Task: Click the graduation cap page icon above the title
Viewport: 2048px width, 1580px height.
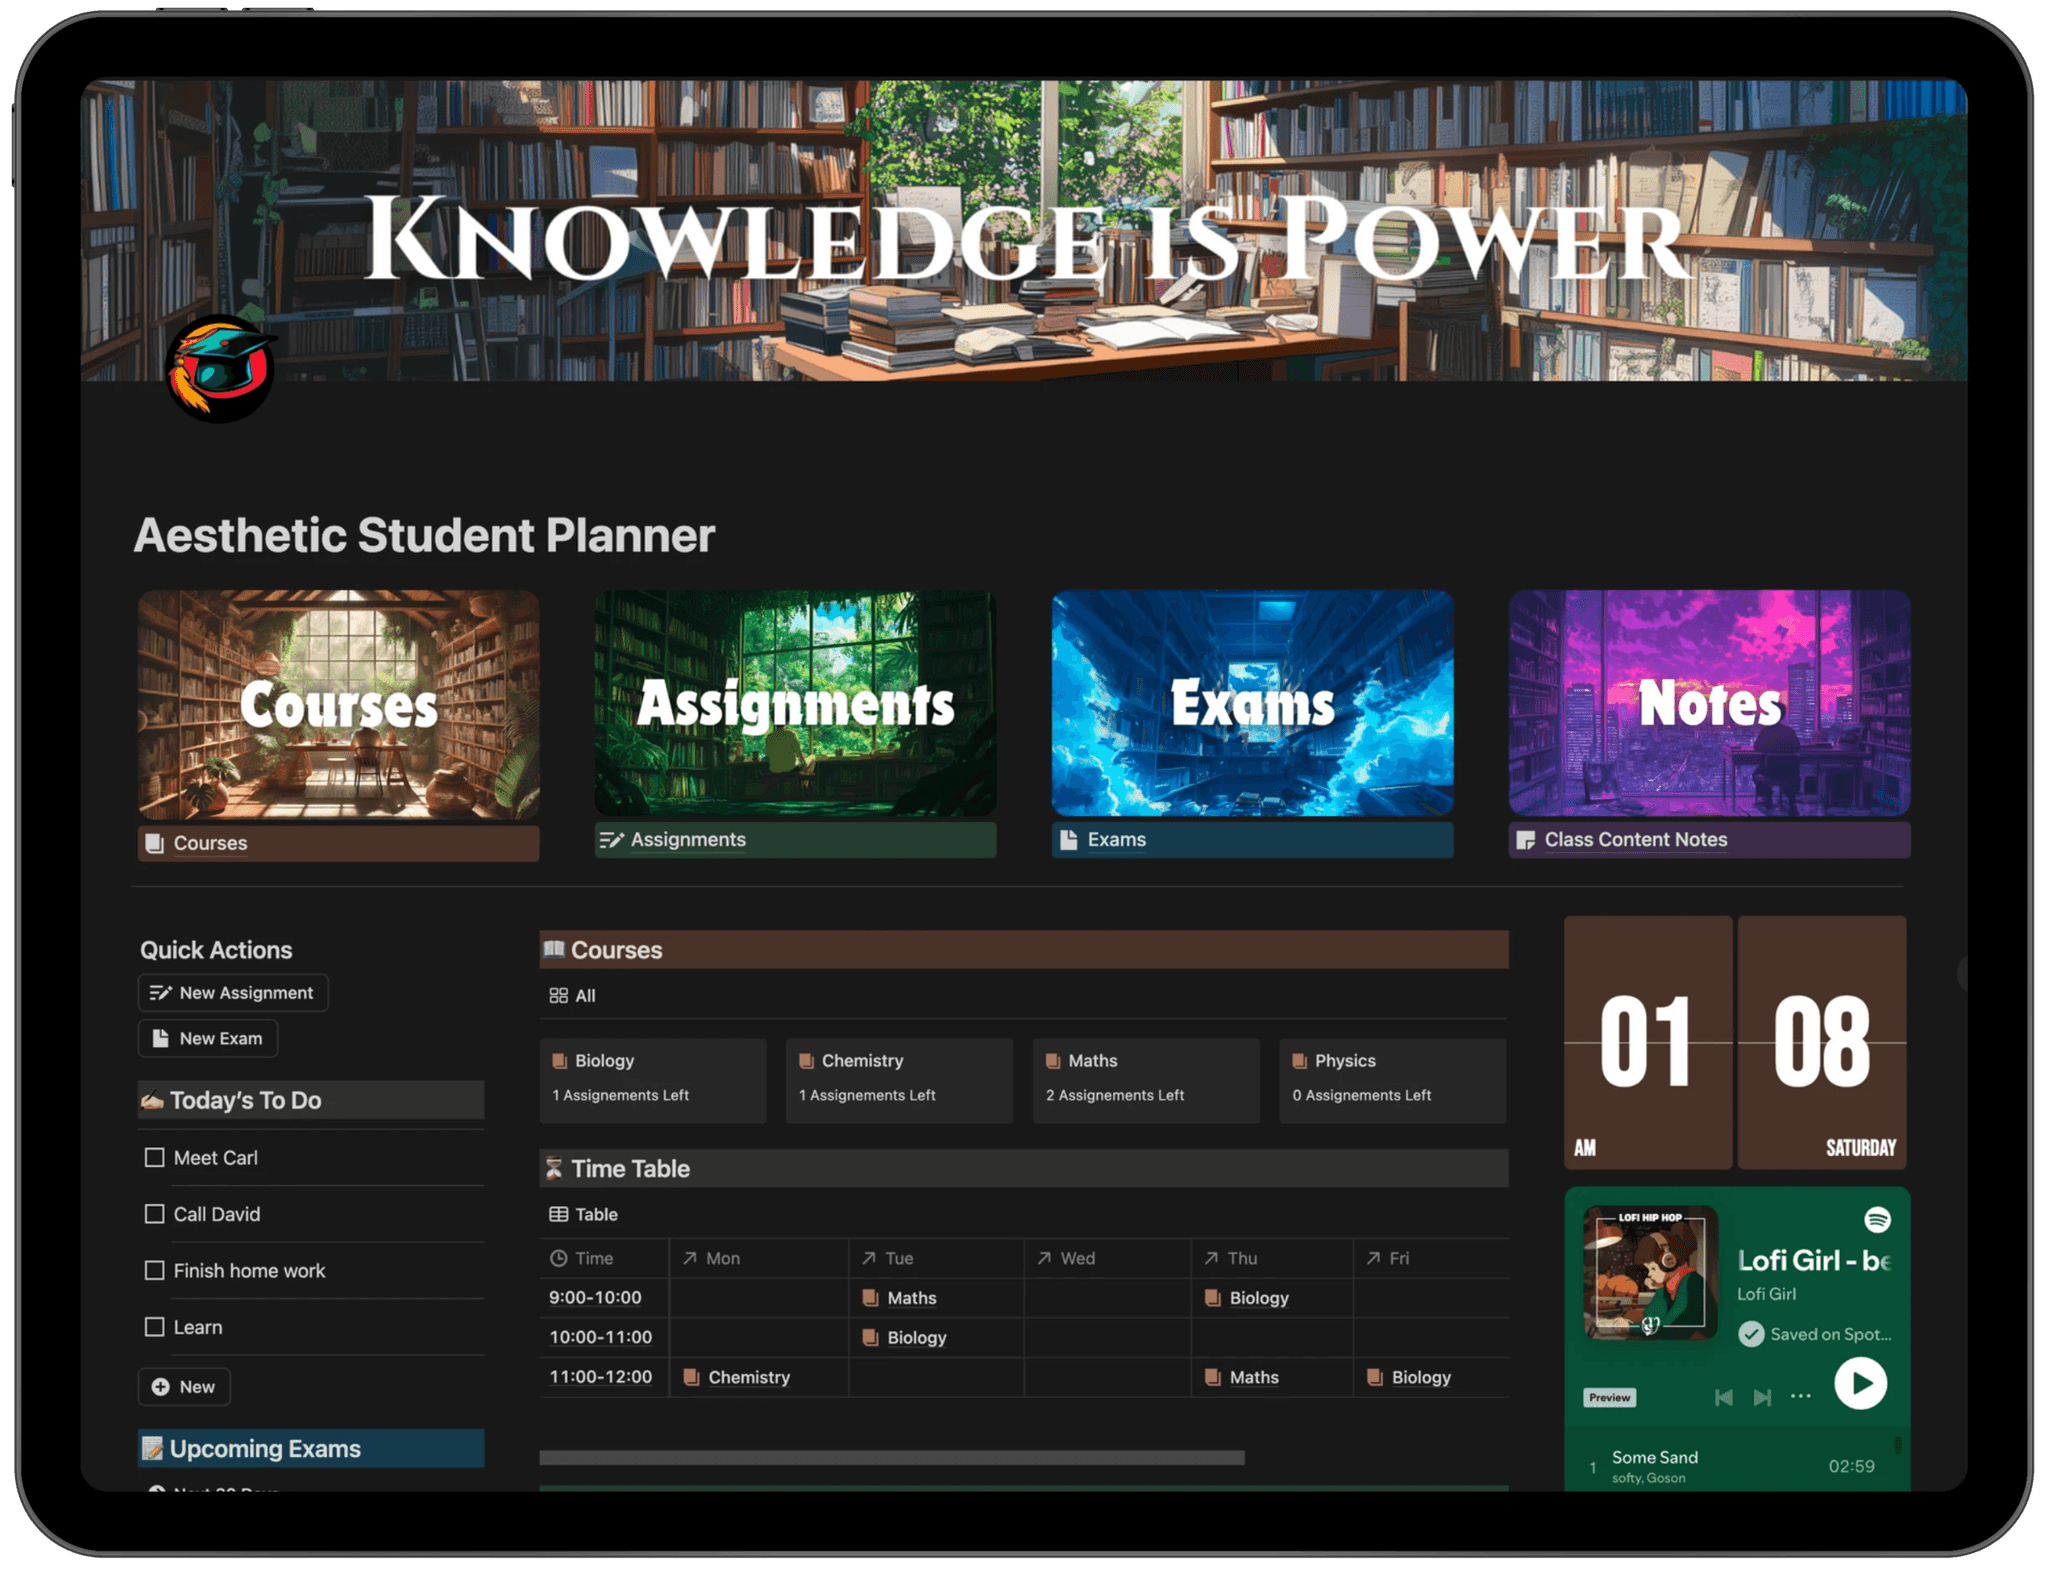Action: pyautogui.click(x=220, y=369)
